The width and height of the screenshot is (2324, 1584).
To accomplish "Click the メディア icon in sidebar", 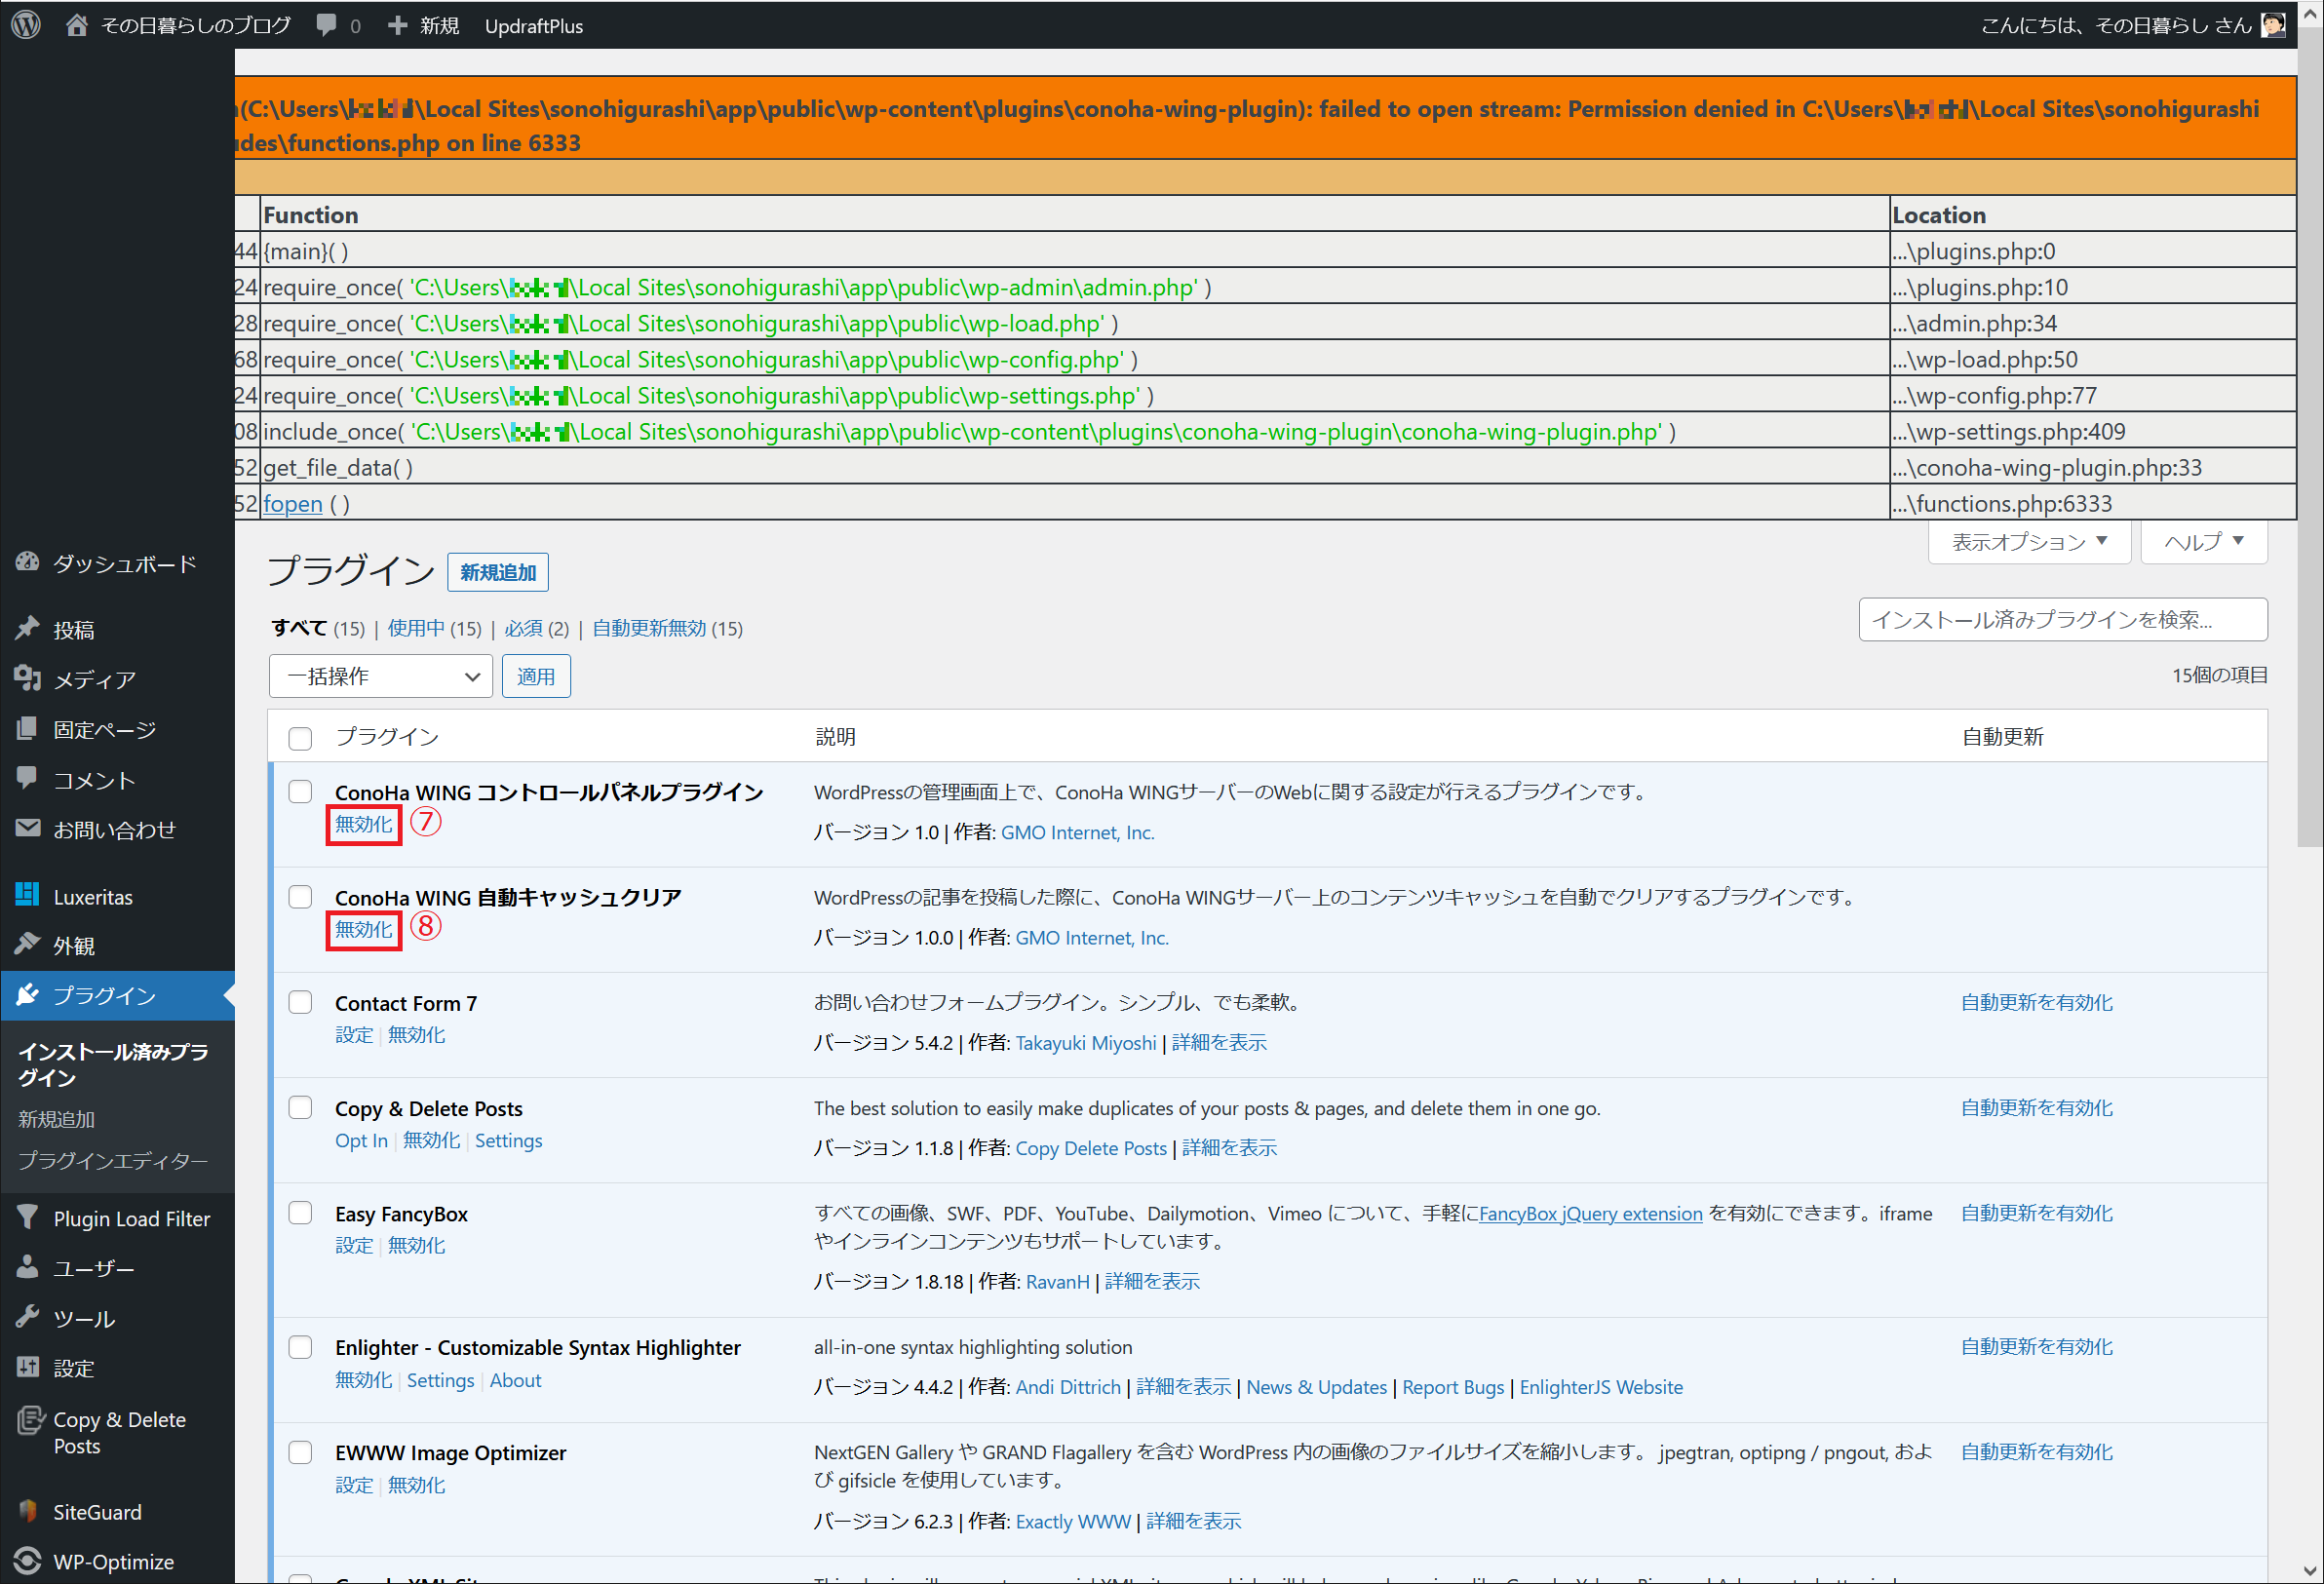I will tap(27, 679).
